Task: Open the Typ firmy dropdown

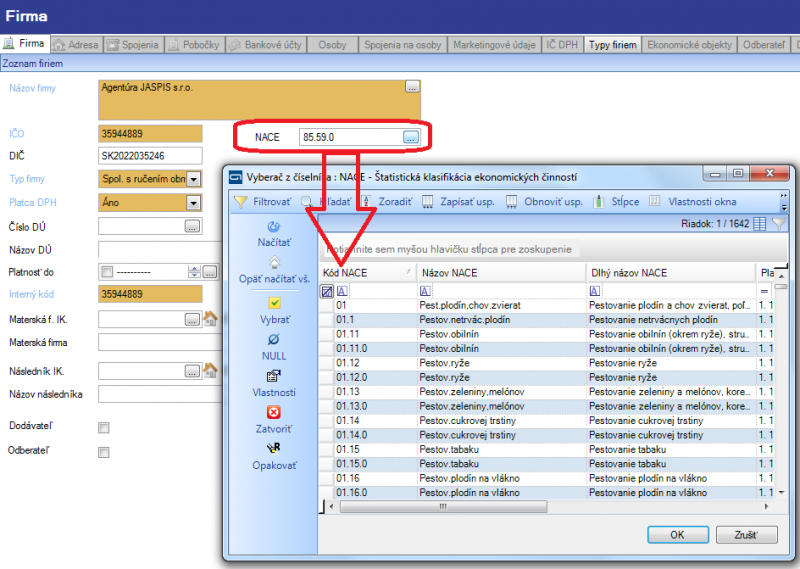Action: tap(193, 179)
